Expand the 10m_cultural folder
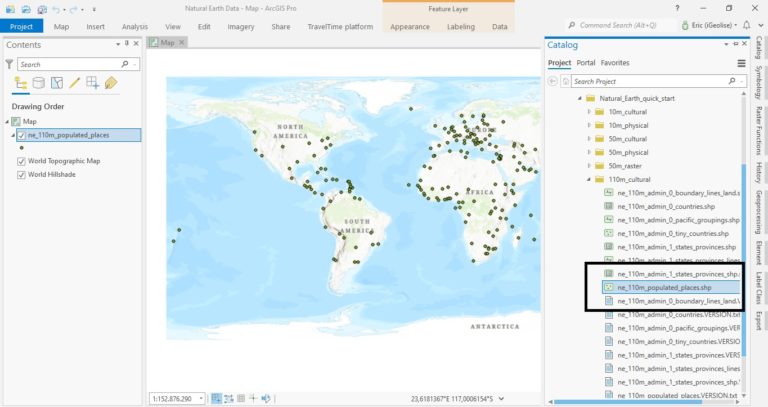The height and width of the screenshot is (407, 768). point(589,112)
